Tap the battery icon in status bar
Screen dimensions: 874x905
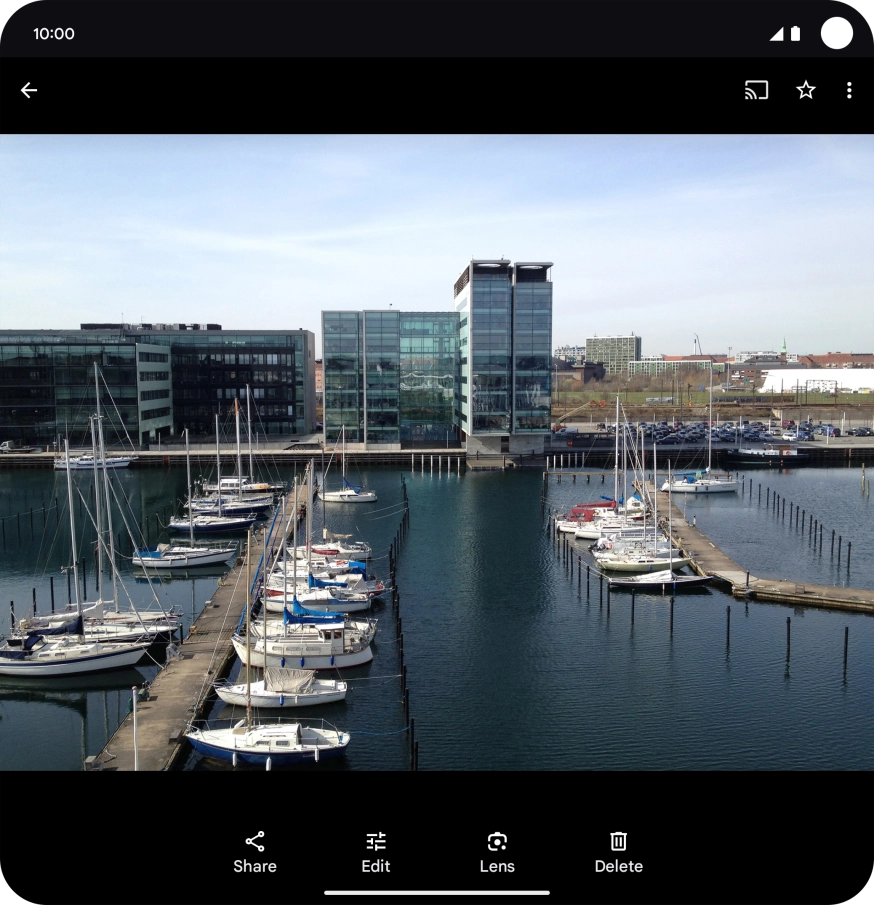pos(795,34)
